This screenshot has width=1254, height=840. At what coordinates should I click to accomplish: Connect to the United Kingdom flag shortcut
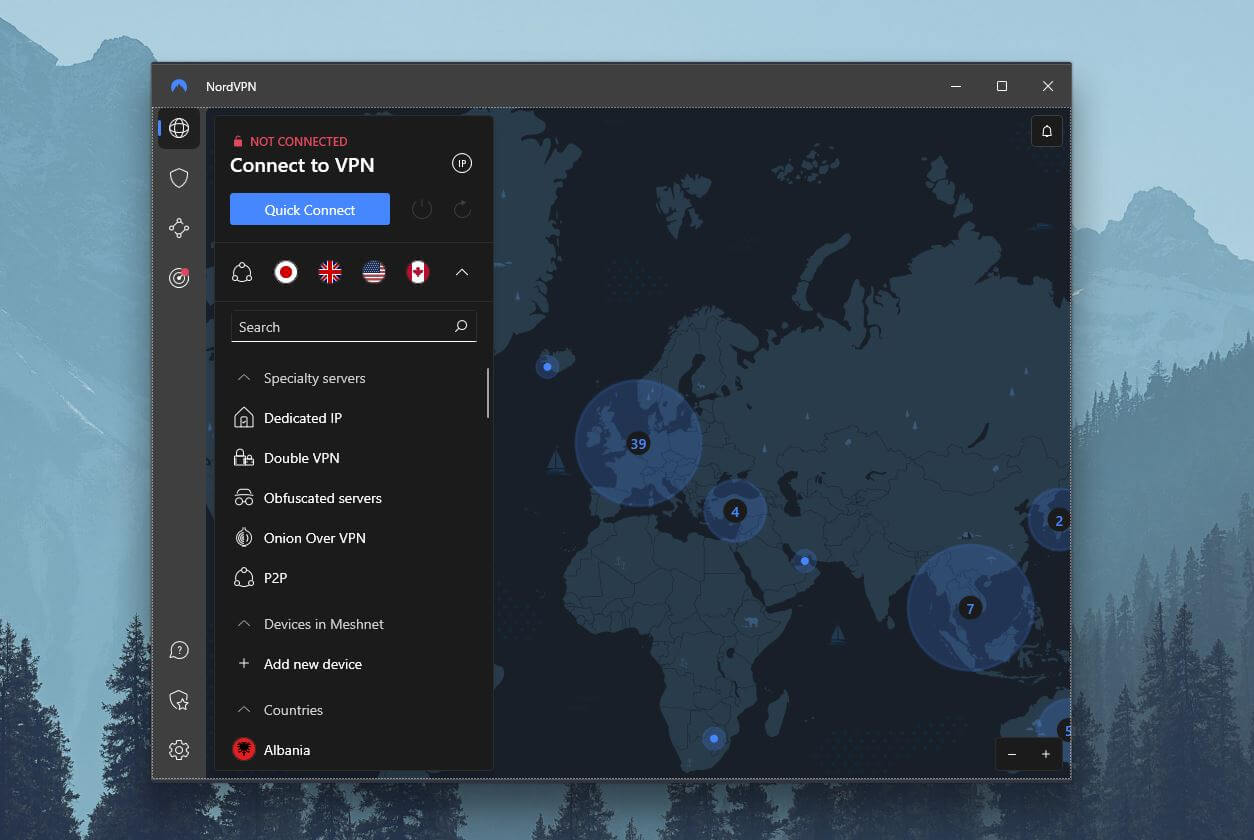(330, 272)
